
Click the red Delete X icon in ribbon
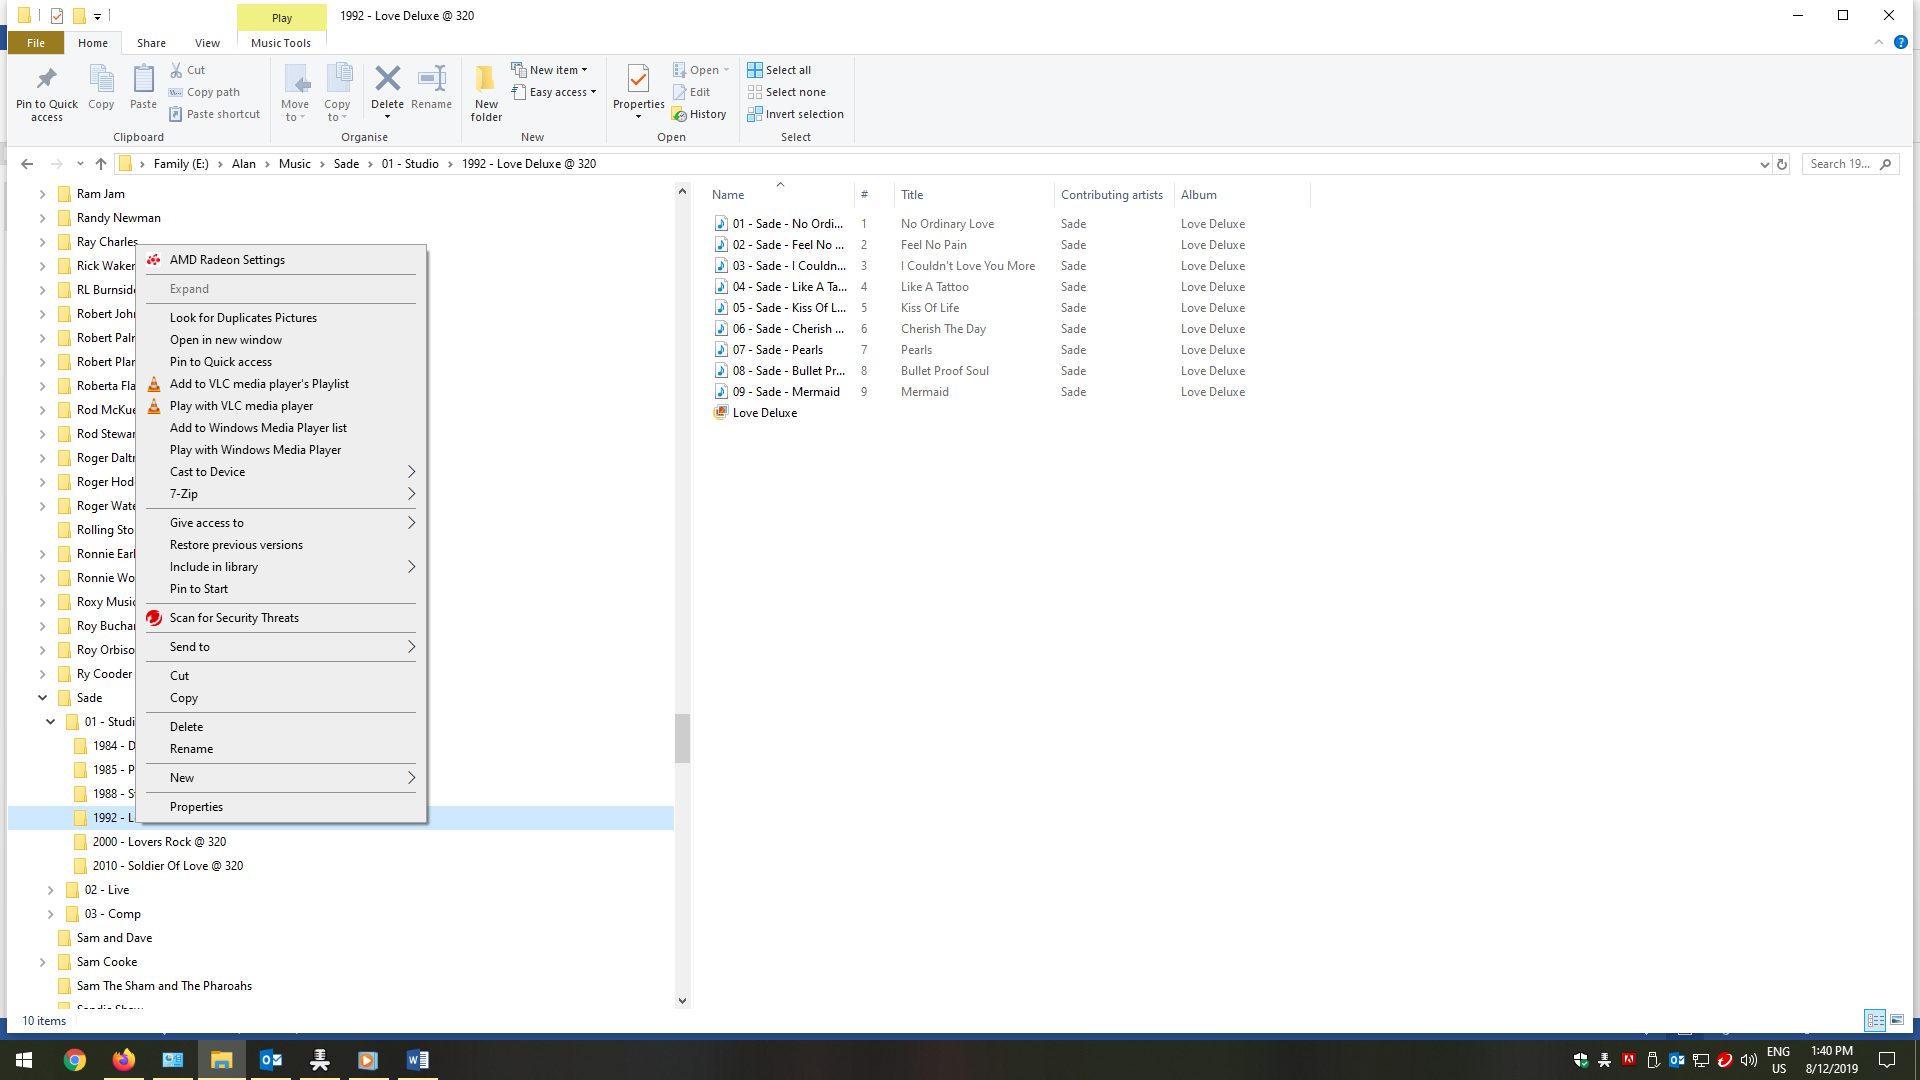[x=387, y=78]
